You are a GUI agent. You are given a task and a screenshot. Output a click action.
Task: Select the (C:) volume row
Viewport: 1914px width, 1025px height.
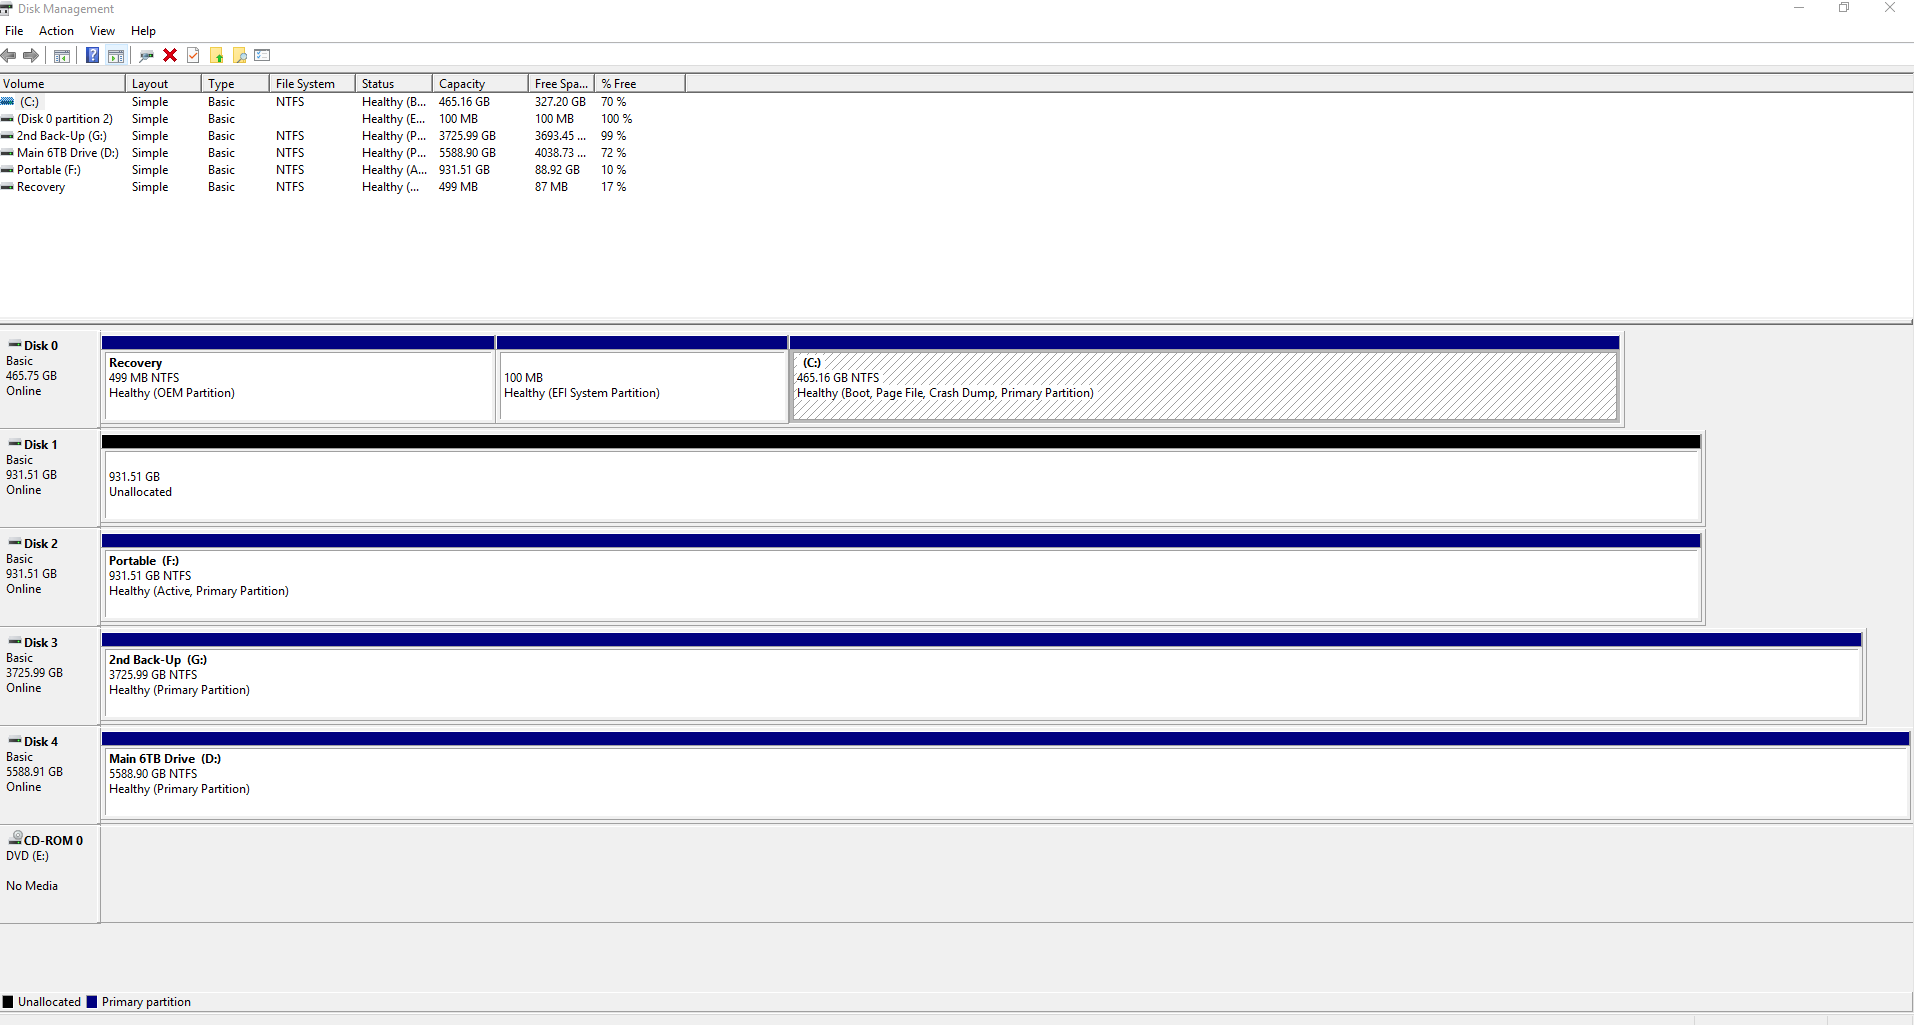343,102
